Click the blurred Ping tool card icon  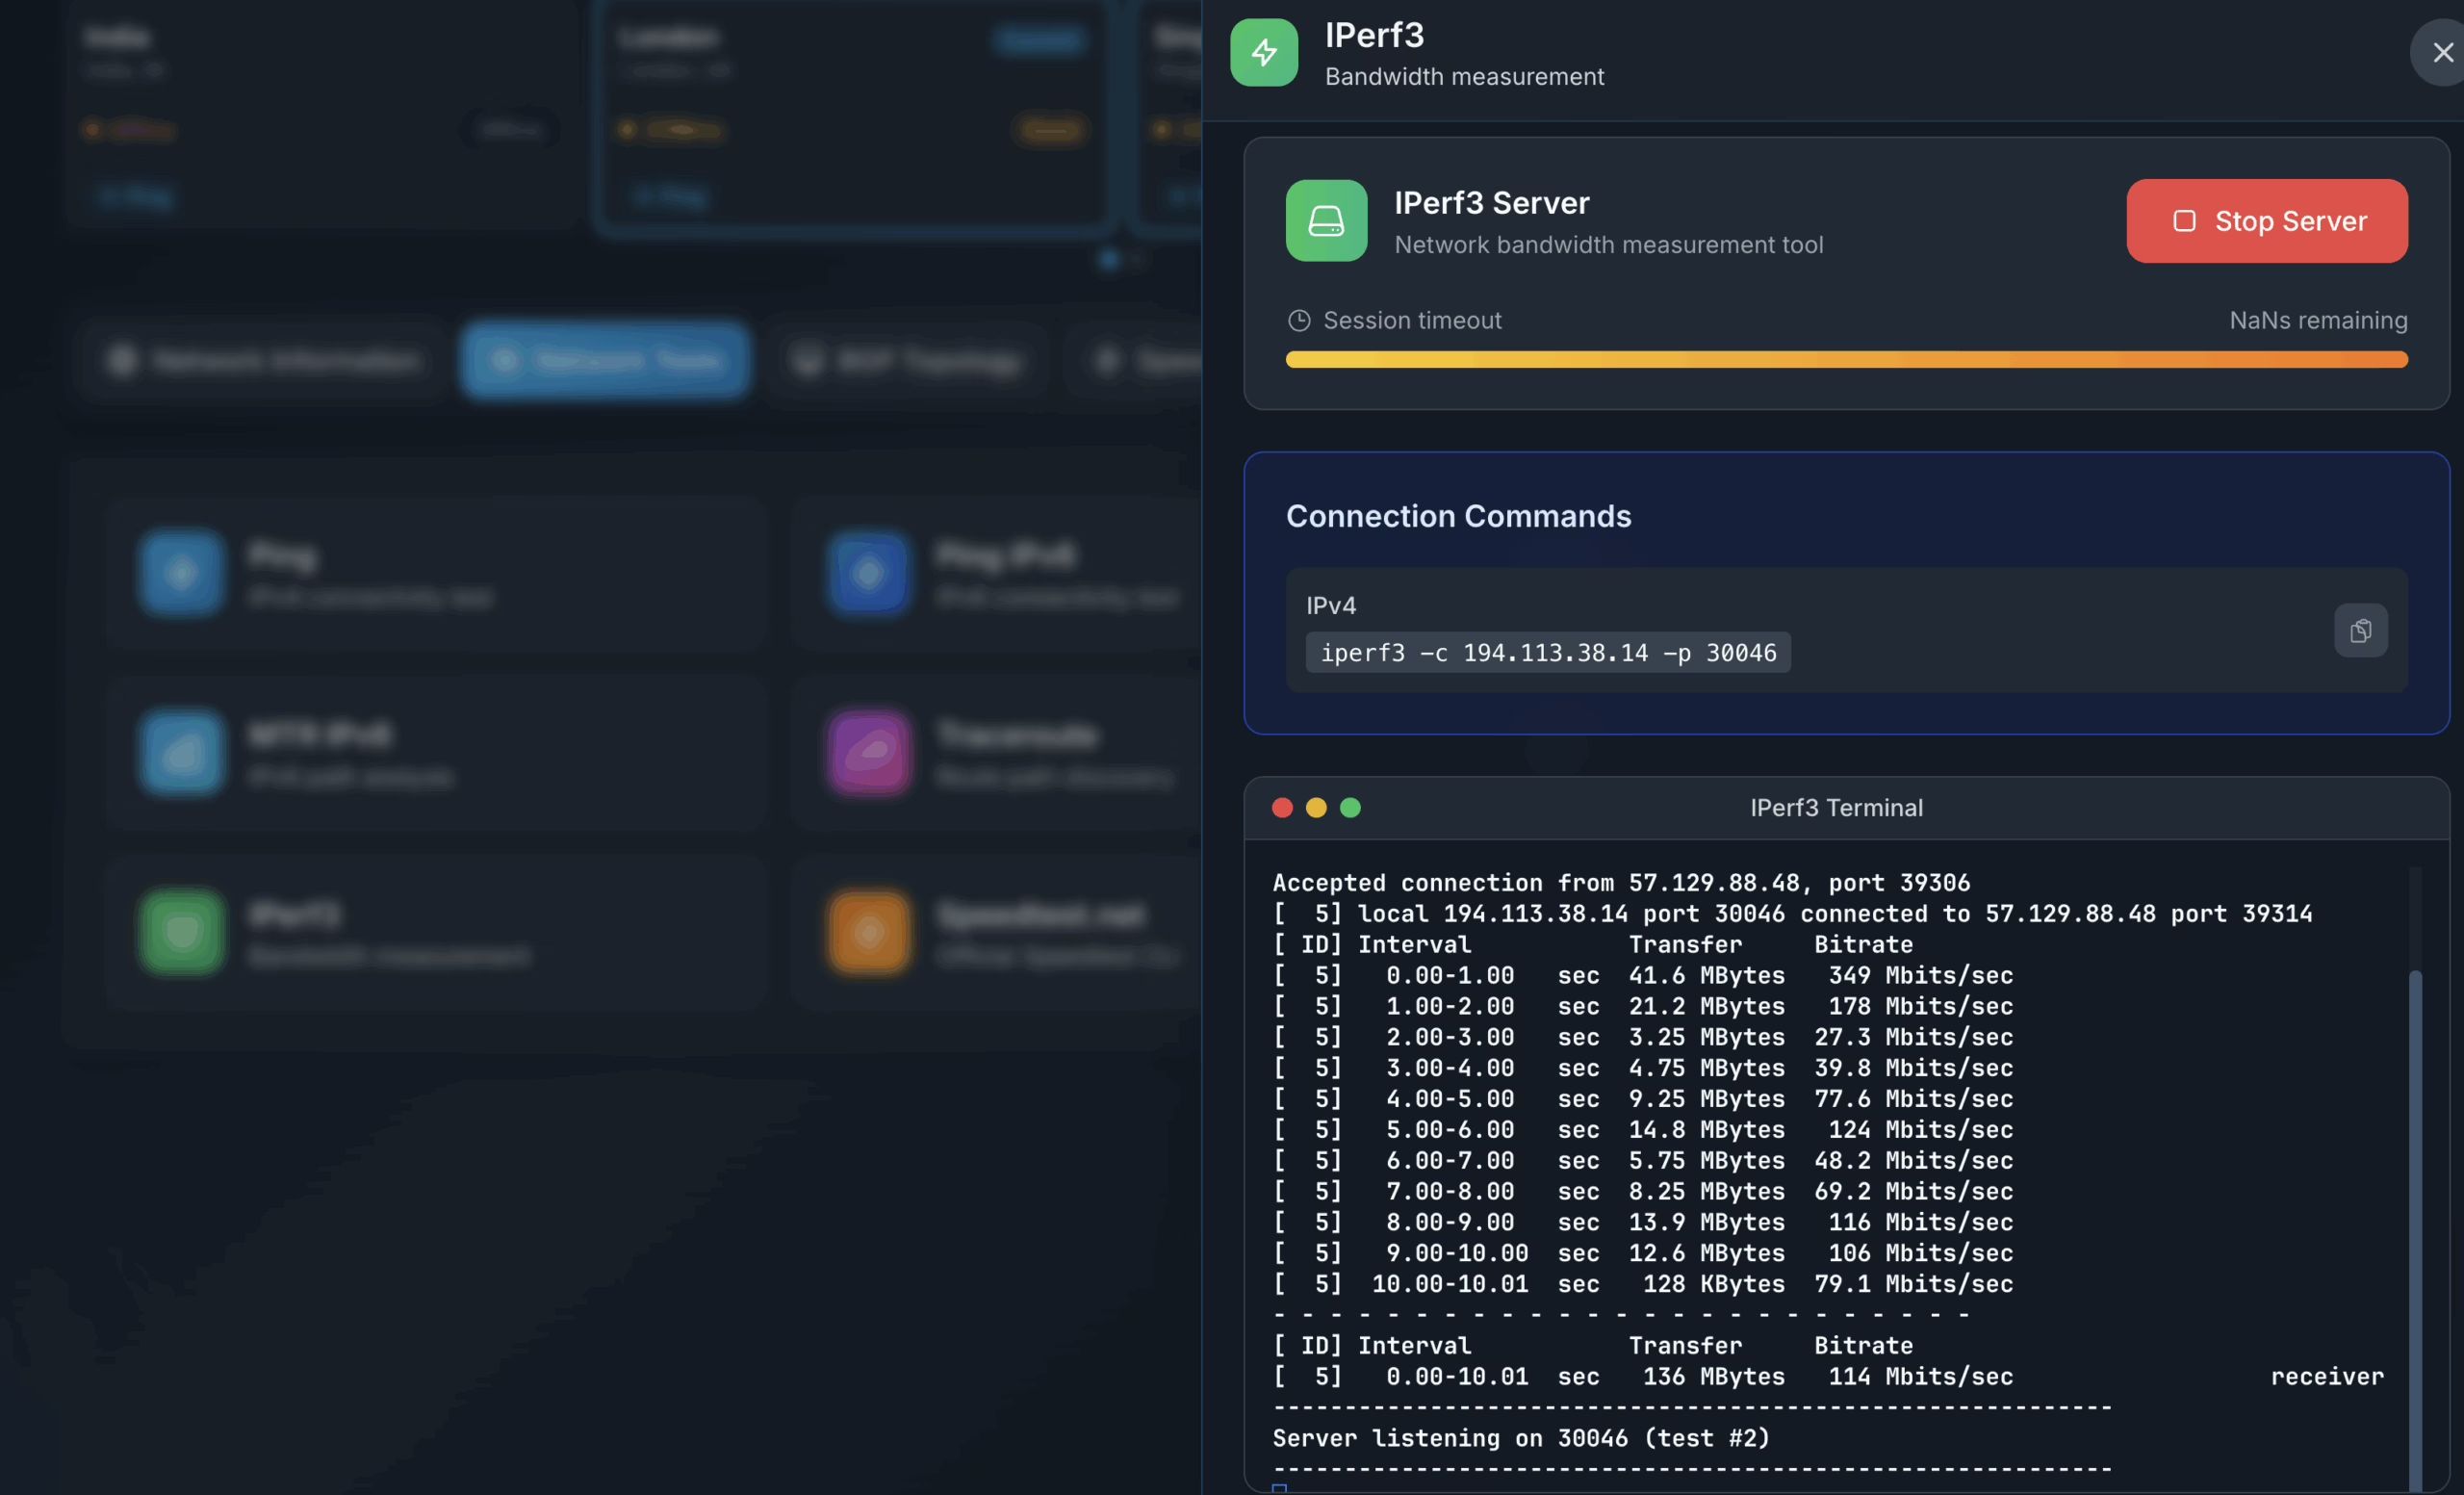click(181, 572)
